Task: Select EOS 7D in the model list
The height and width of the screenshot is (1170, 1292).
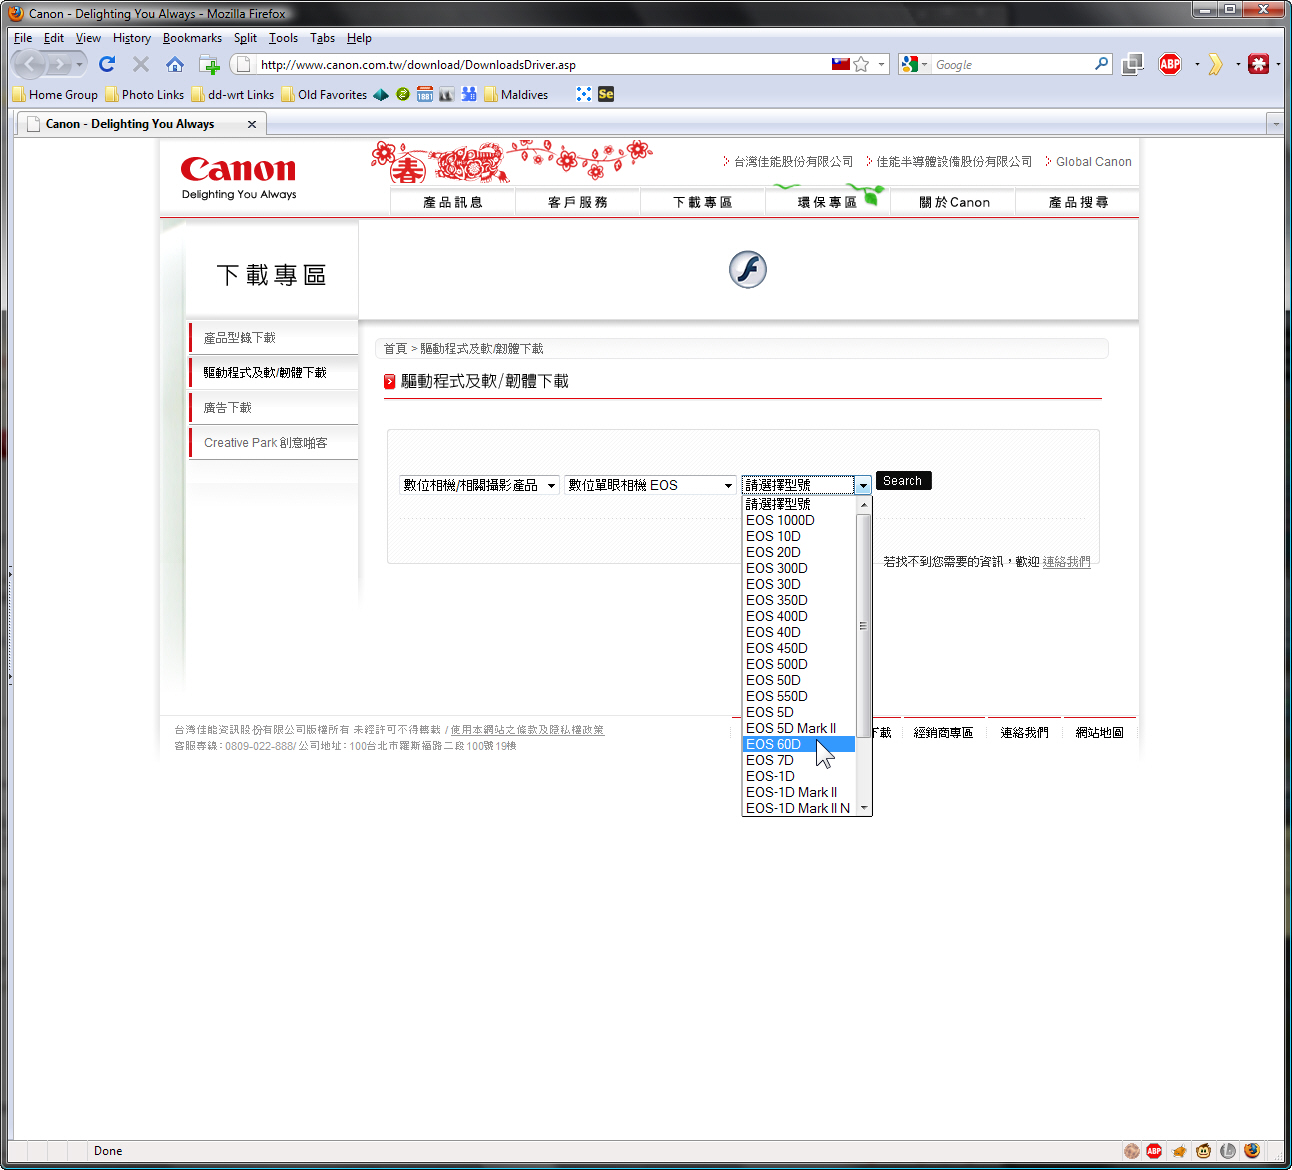Action: tap(798, 760)
